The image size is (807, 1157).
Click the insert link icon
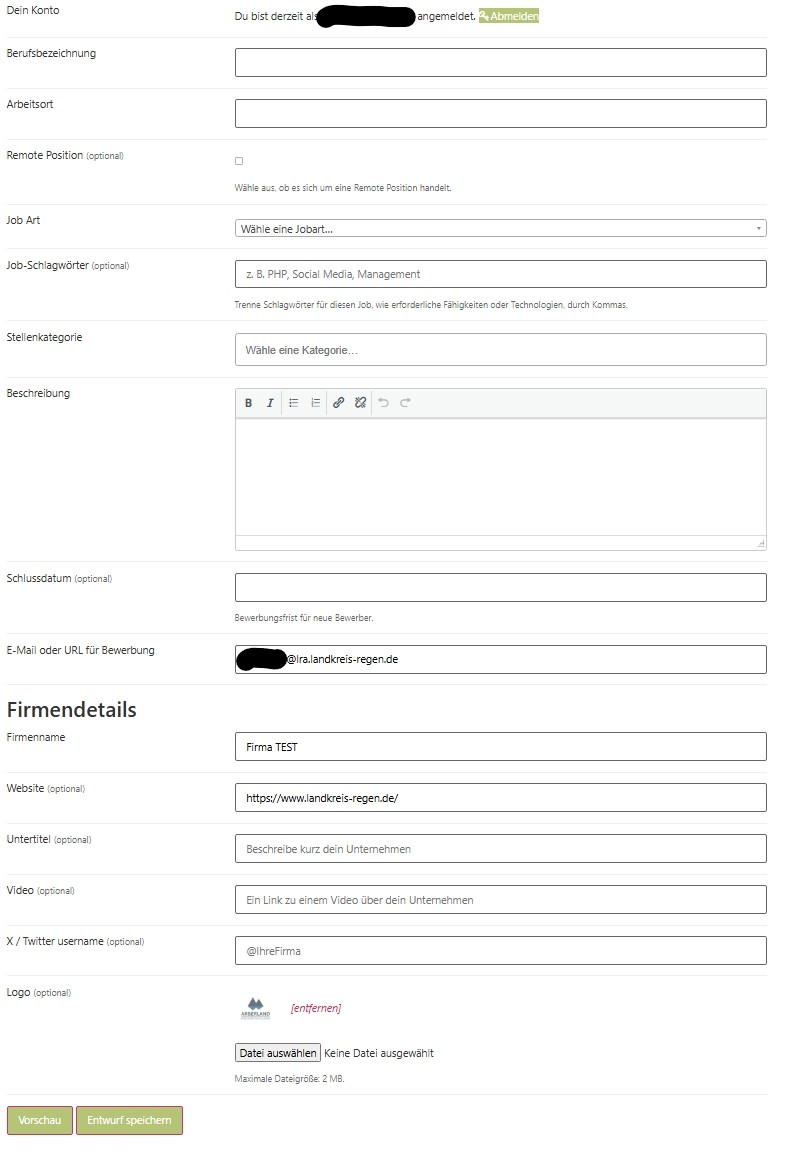tap(339, 403)
